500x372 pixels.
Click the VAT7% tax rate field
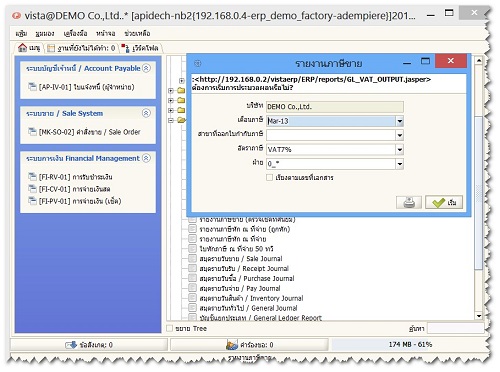tap(331, 150)
